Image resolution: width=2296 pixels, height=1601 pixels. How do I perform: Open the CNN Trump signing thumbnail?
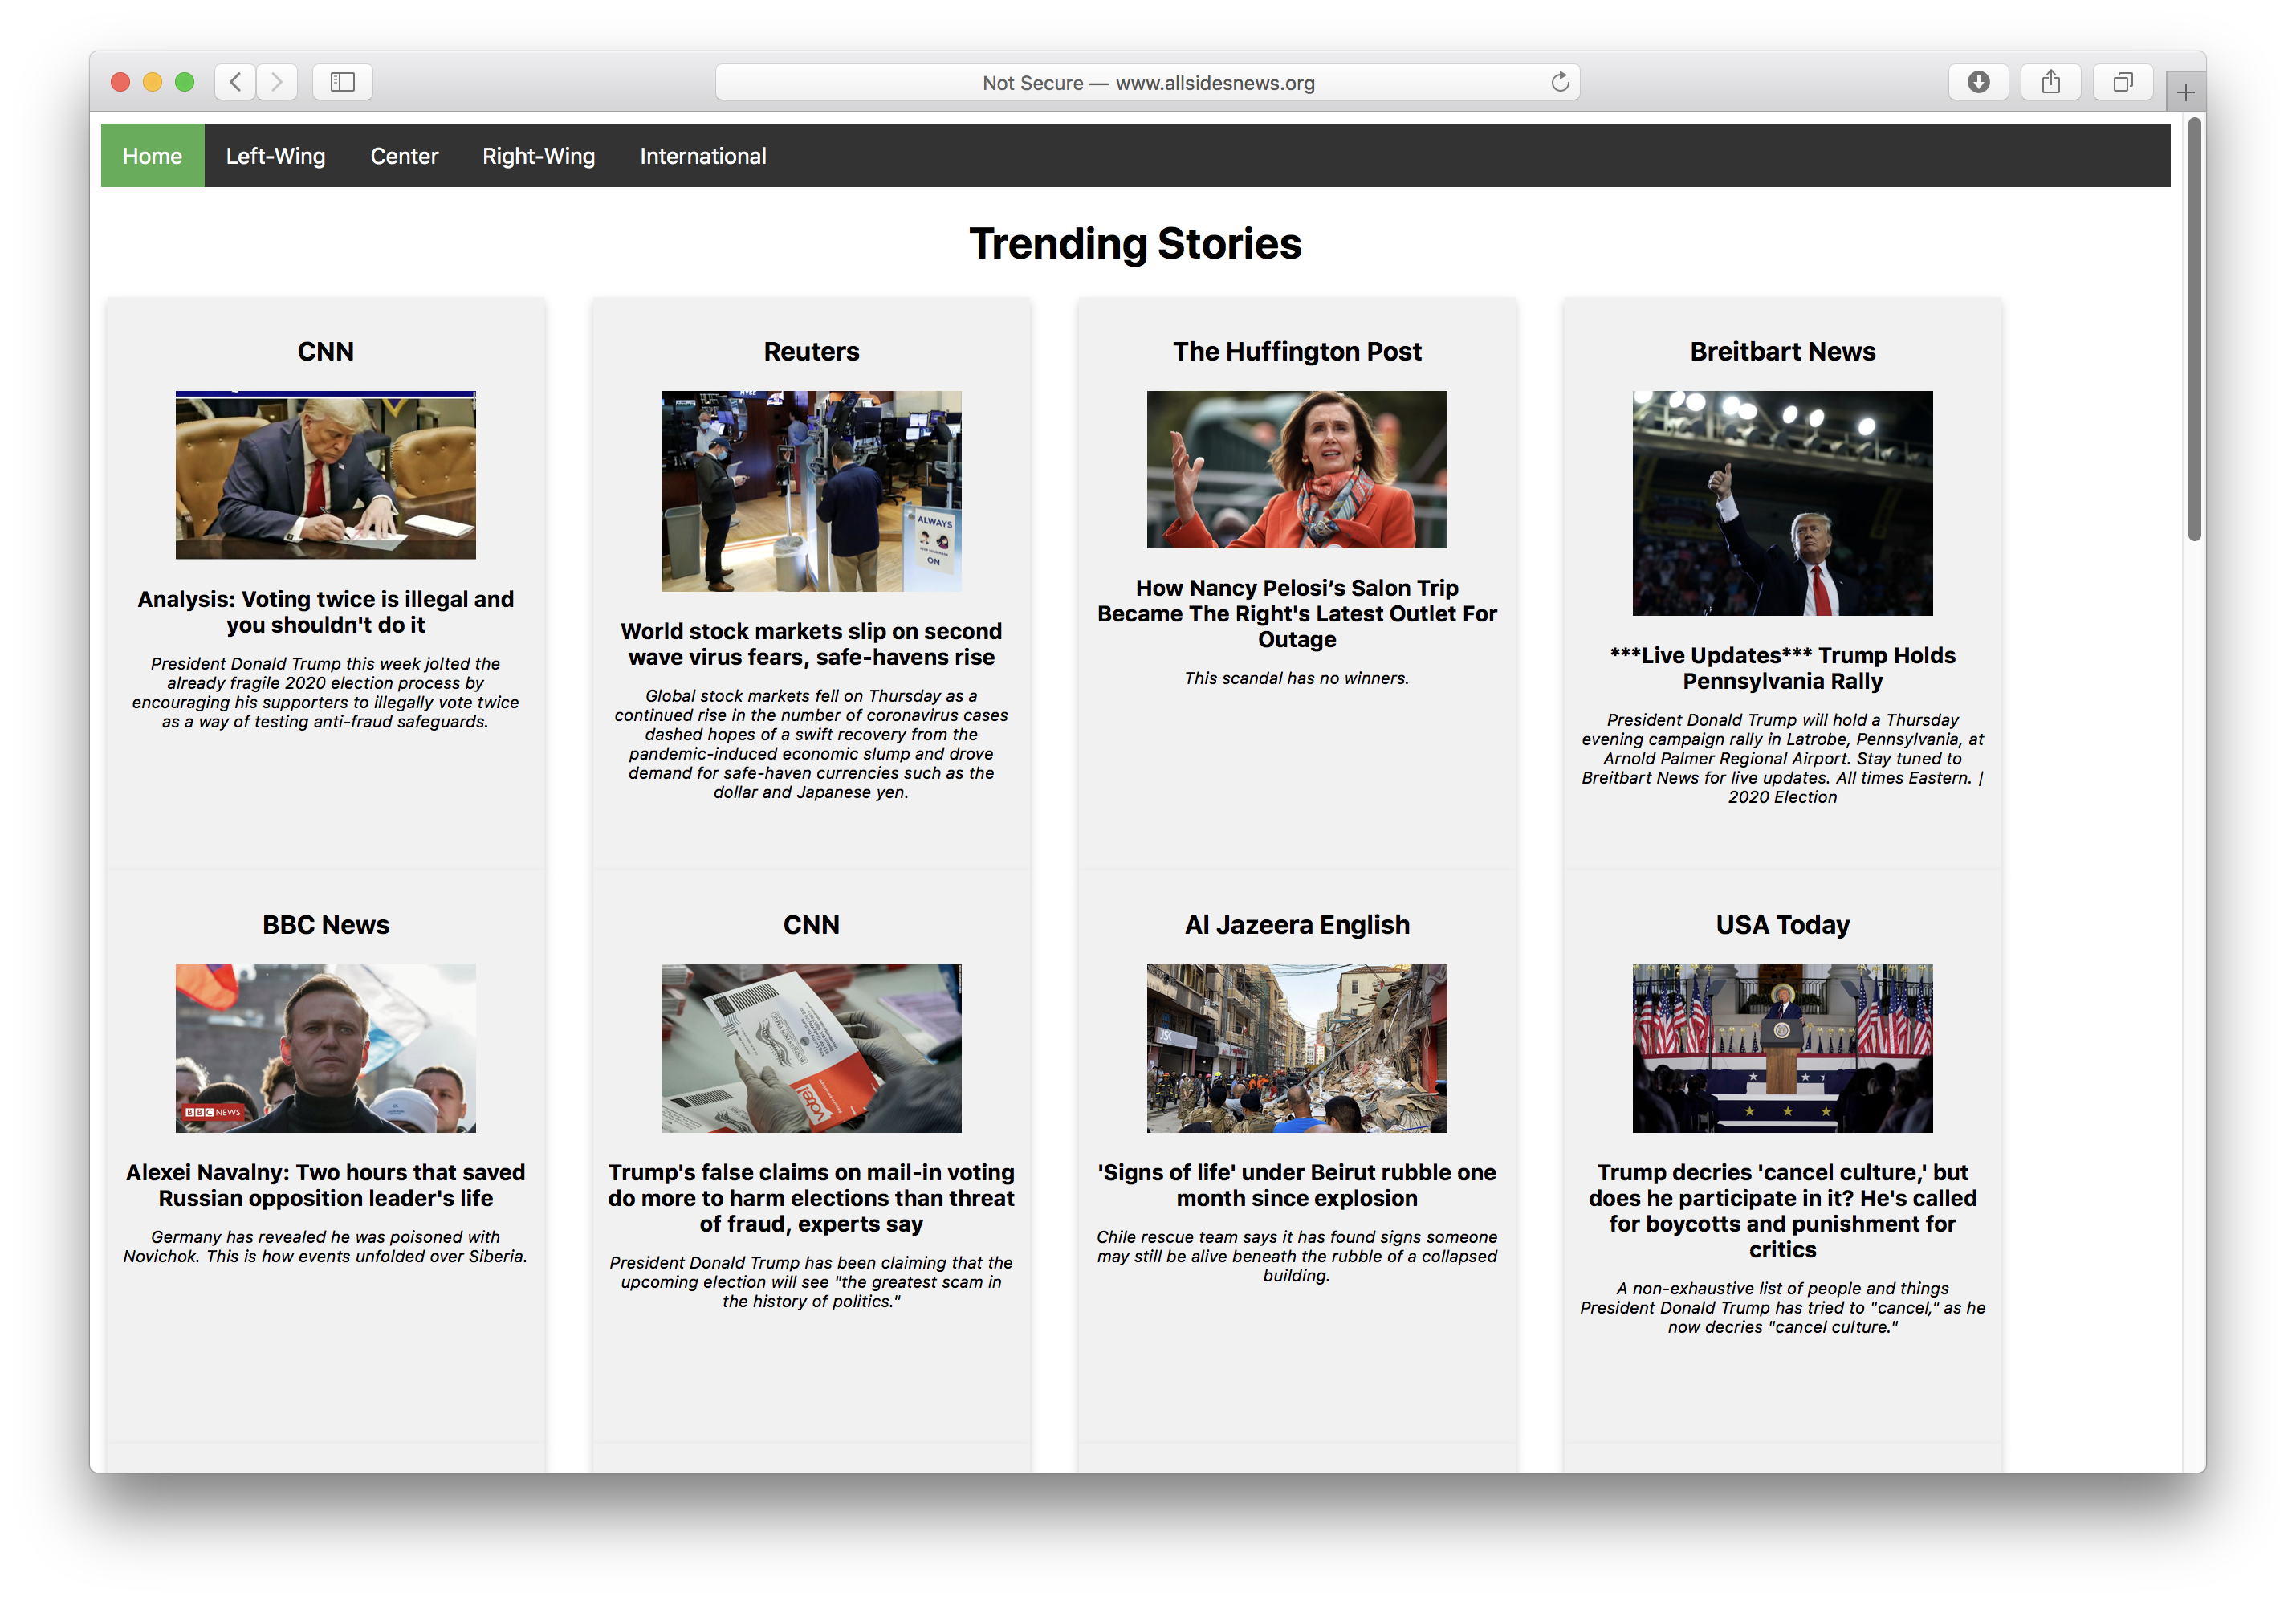(325, 475)
